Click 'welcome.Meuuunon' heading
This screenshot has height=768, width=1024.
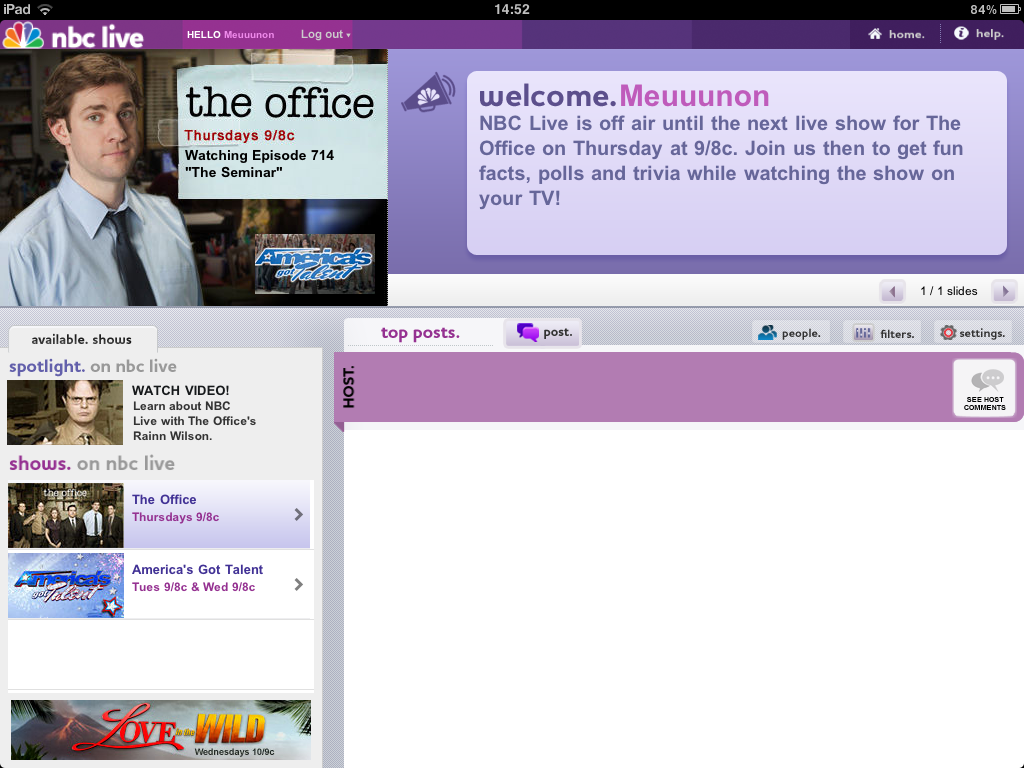click(624, 96)
